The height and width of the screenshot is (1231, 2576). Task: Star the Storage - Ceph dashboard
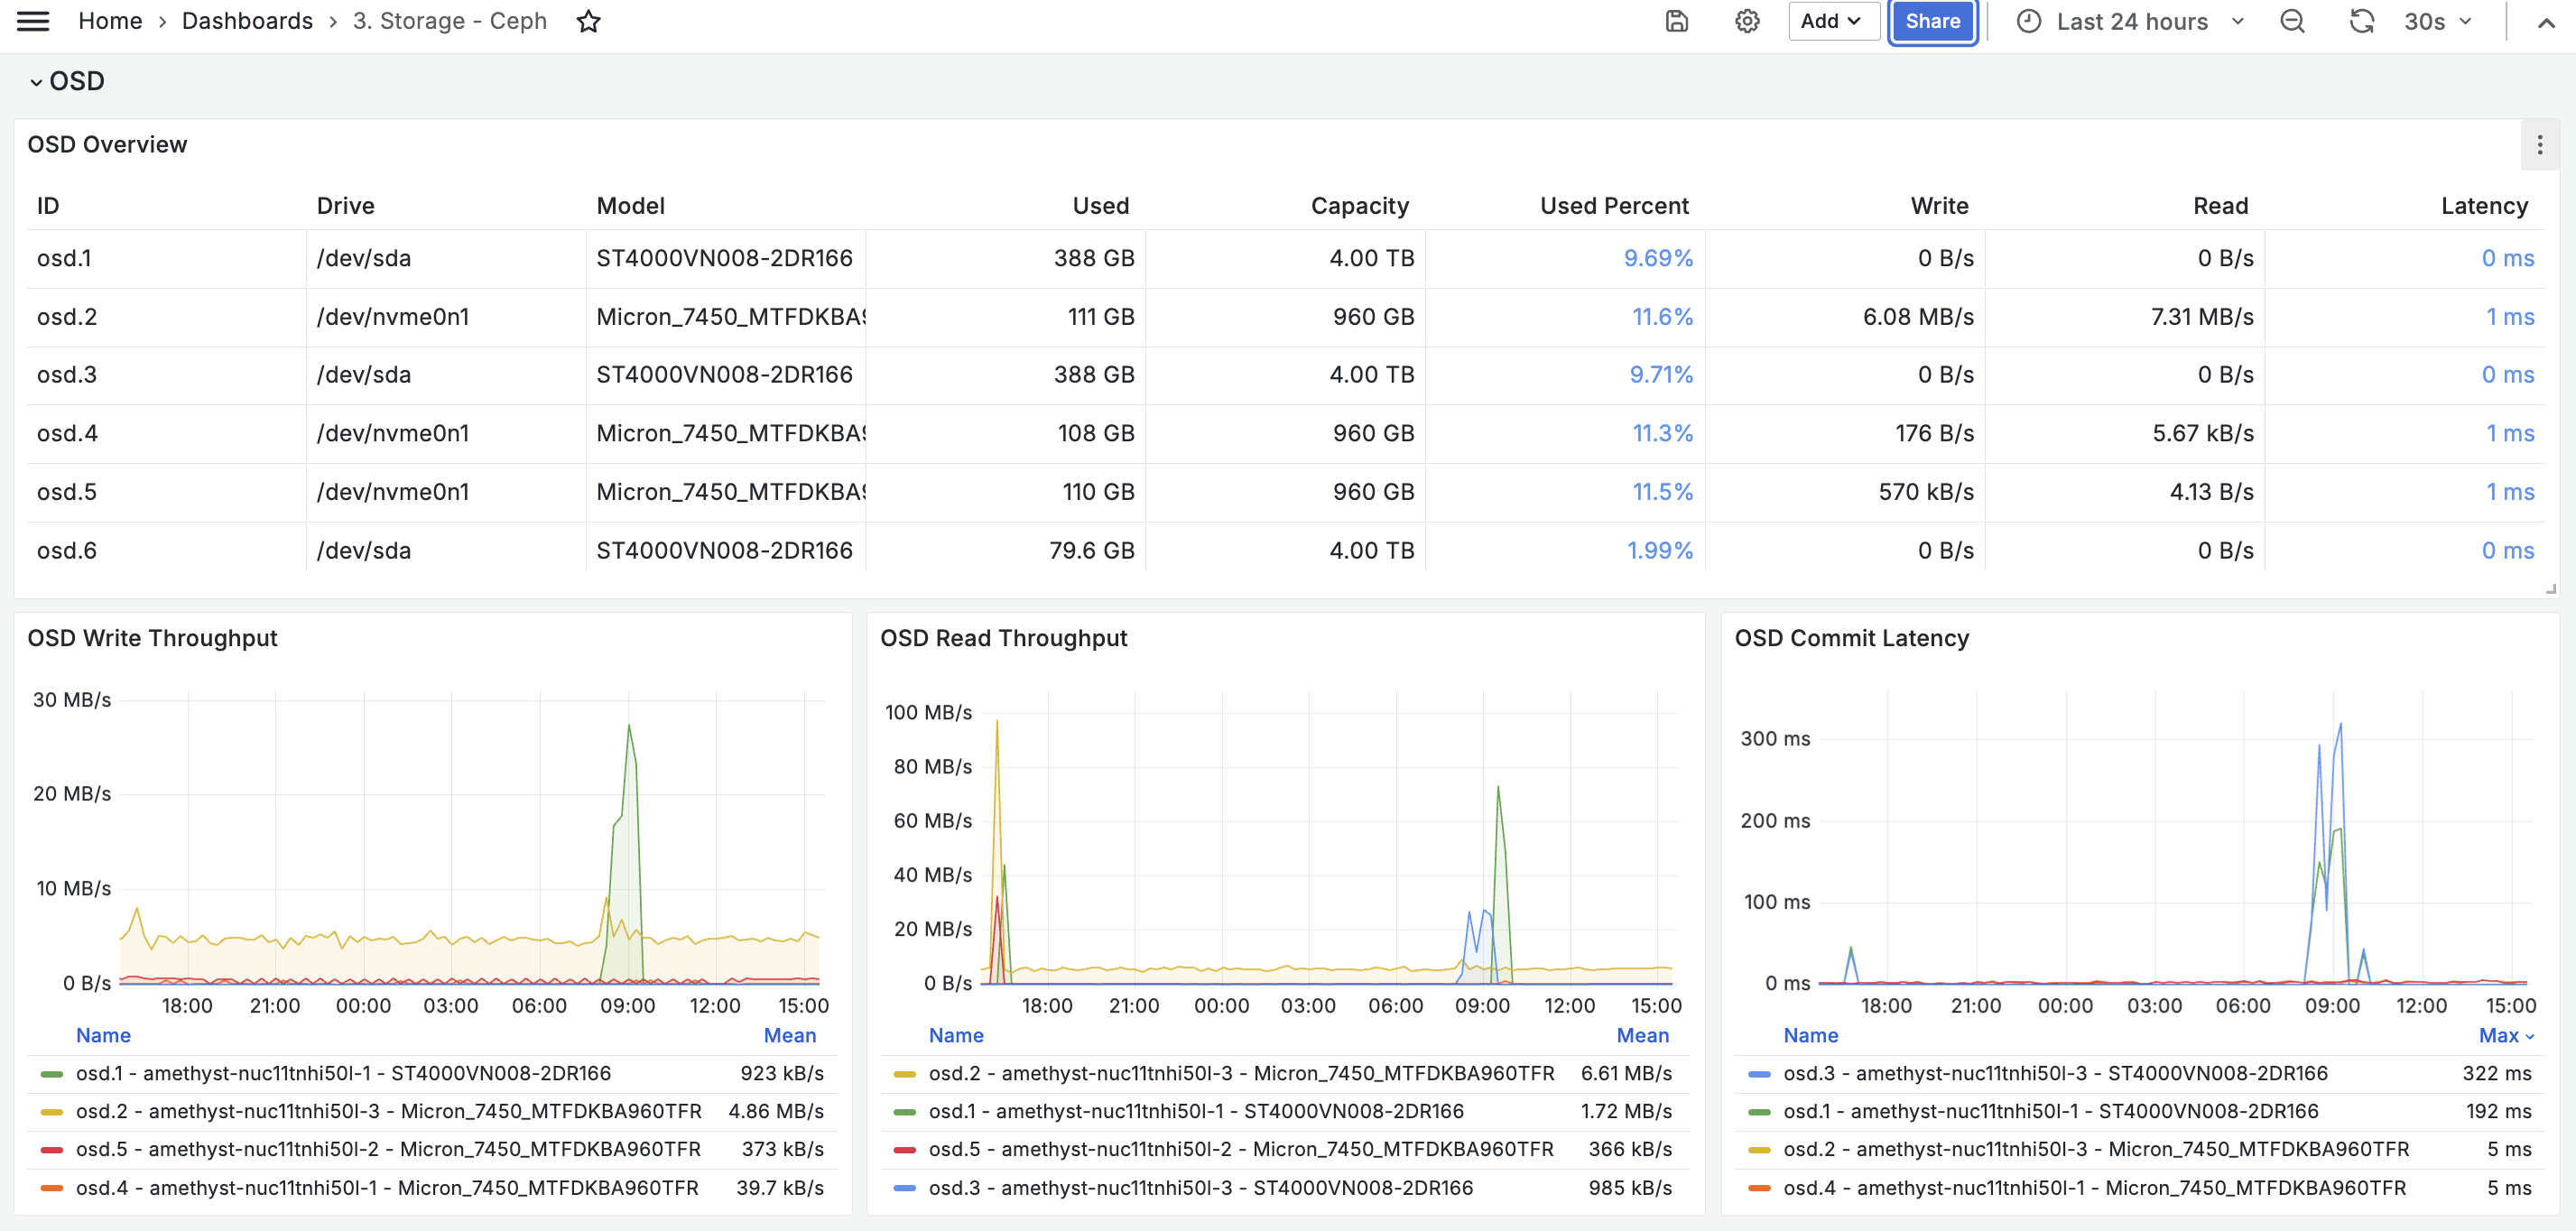(588, 21)
